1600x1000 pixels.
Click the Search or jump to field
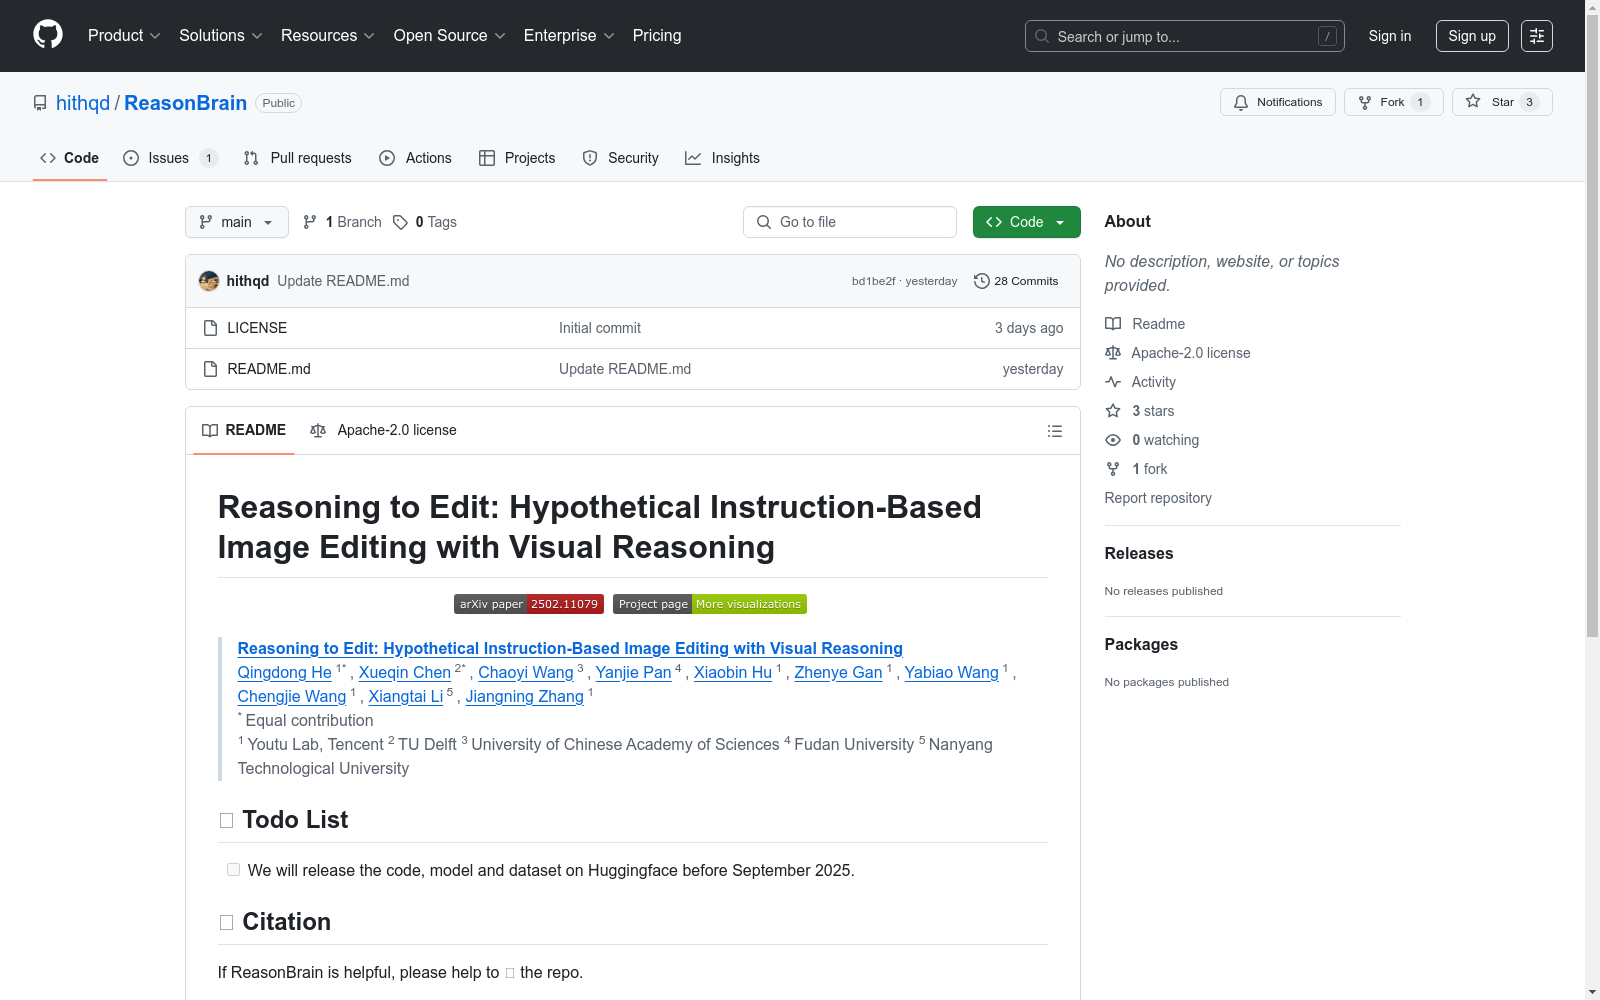[1185, 36]
